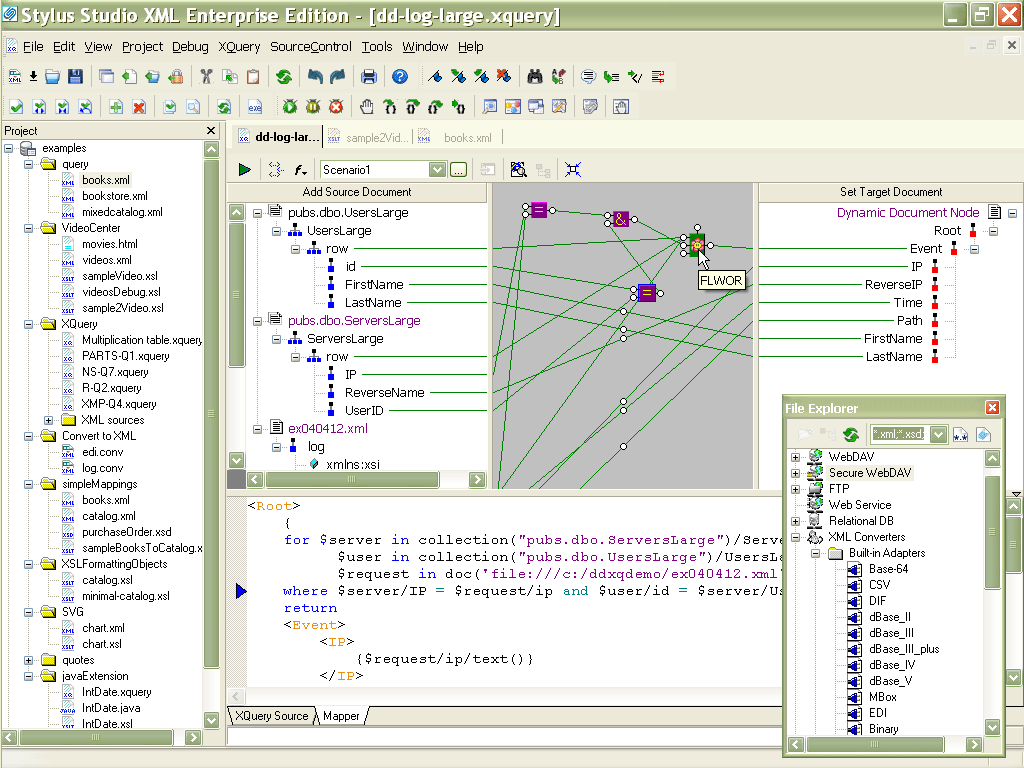The width and height of the screenshot is (1024, 768).
Task: Switch to the XQuery Source tab
Action: (x=271, y=716)
